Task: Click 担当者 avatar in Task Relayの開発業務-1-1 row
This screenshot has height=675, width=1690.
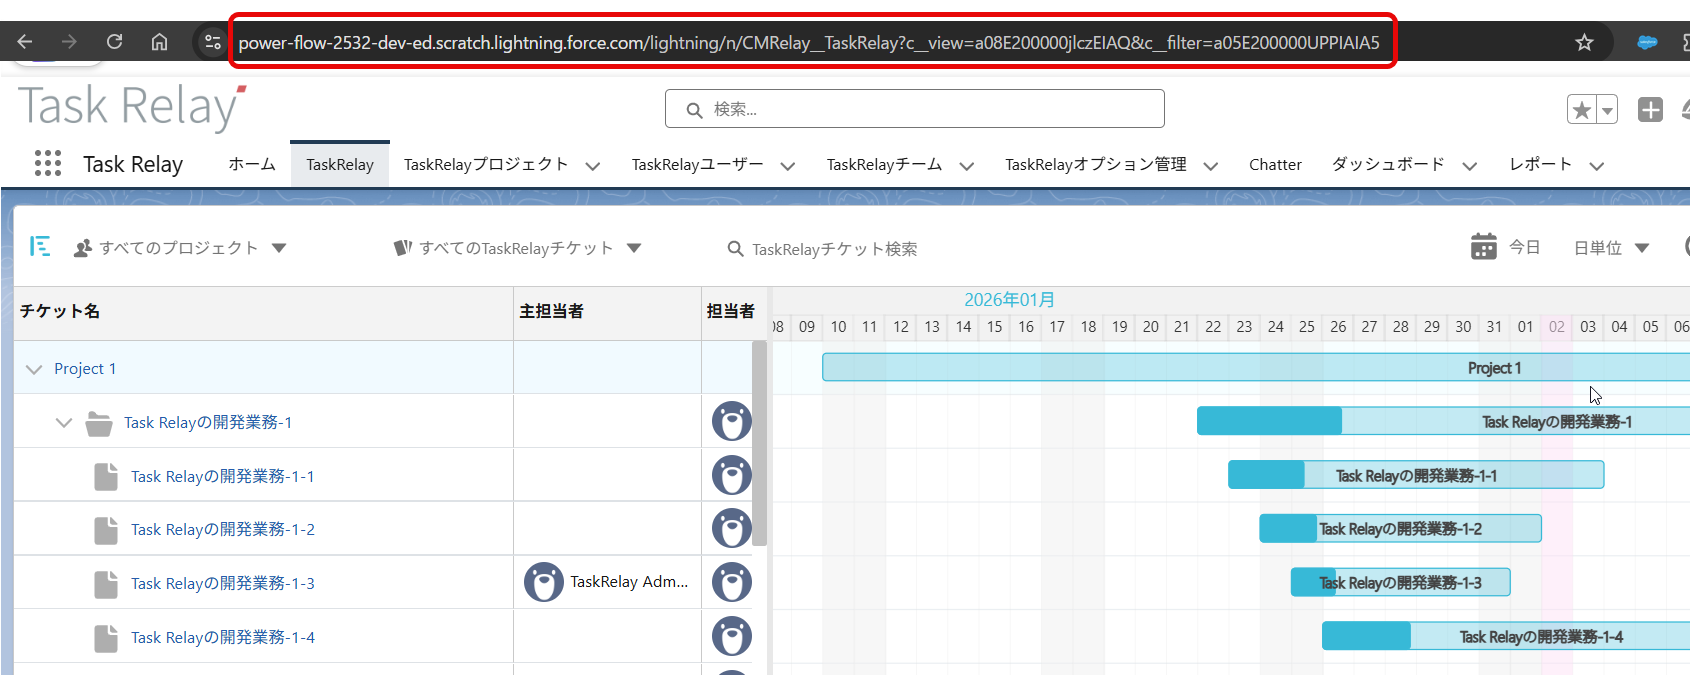Action: coord(732,475)
